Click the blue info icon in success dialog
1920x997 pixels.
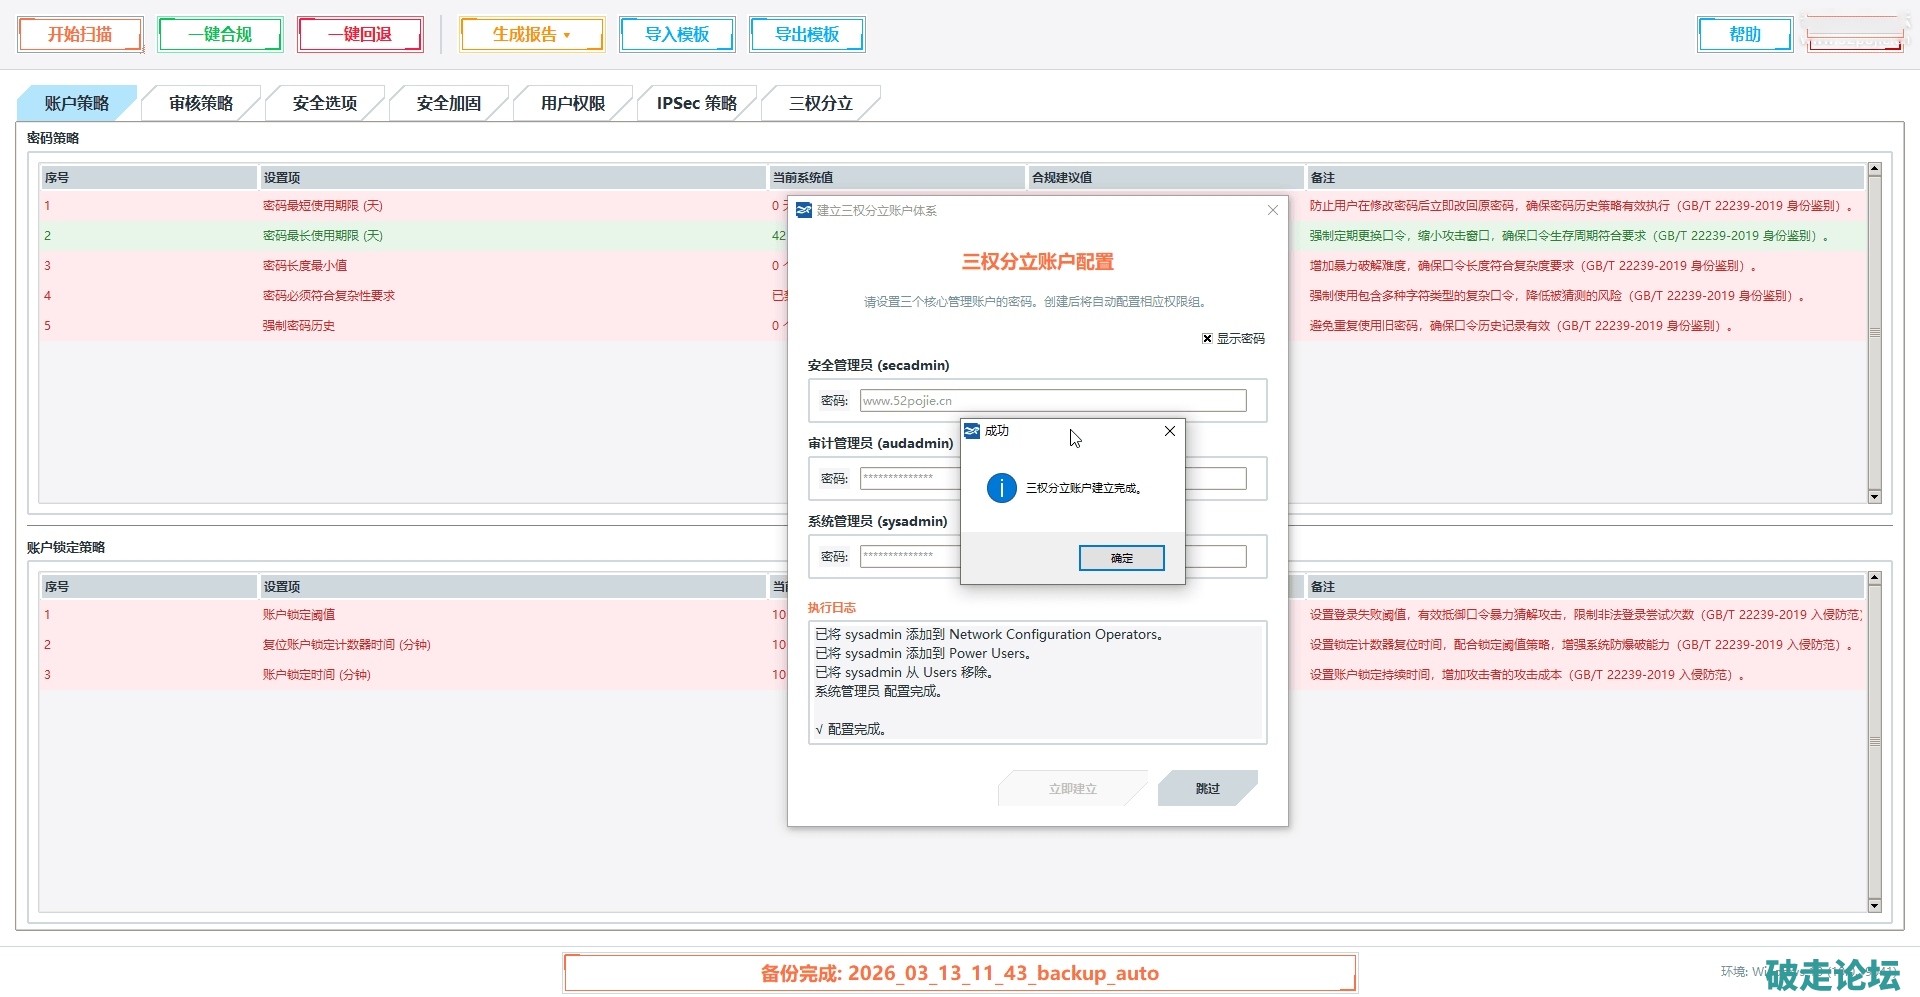(x=1001, y=488)
